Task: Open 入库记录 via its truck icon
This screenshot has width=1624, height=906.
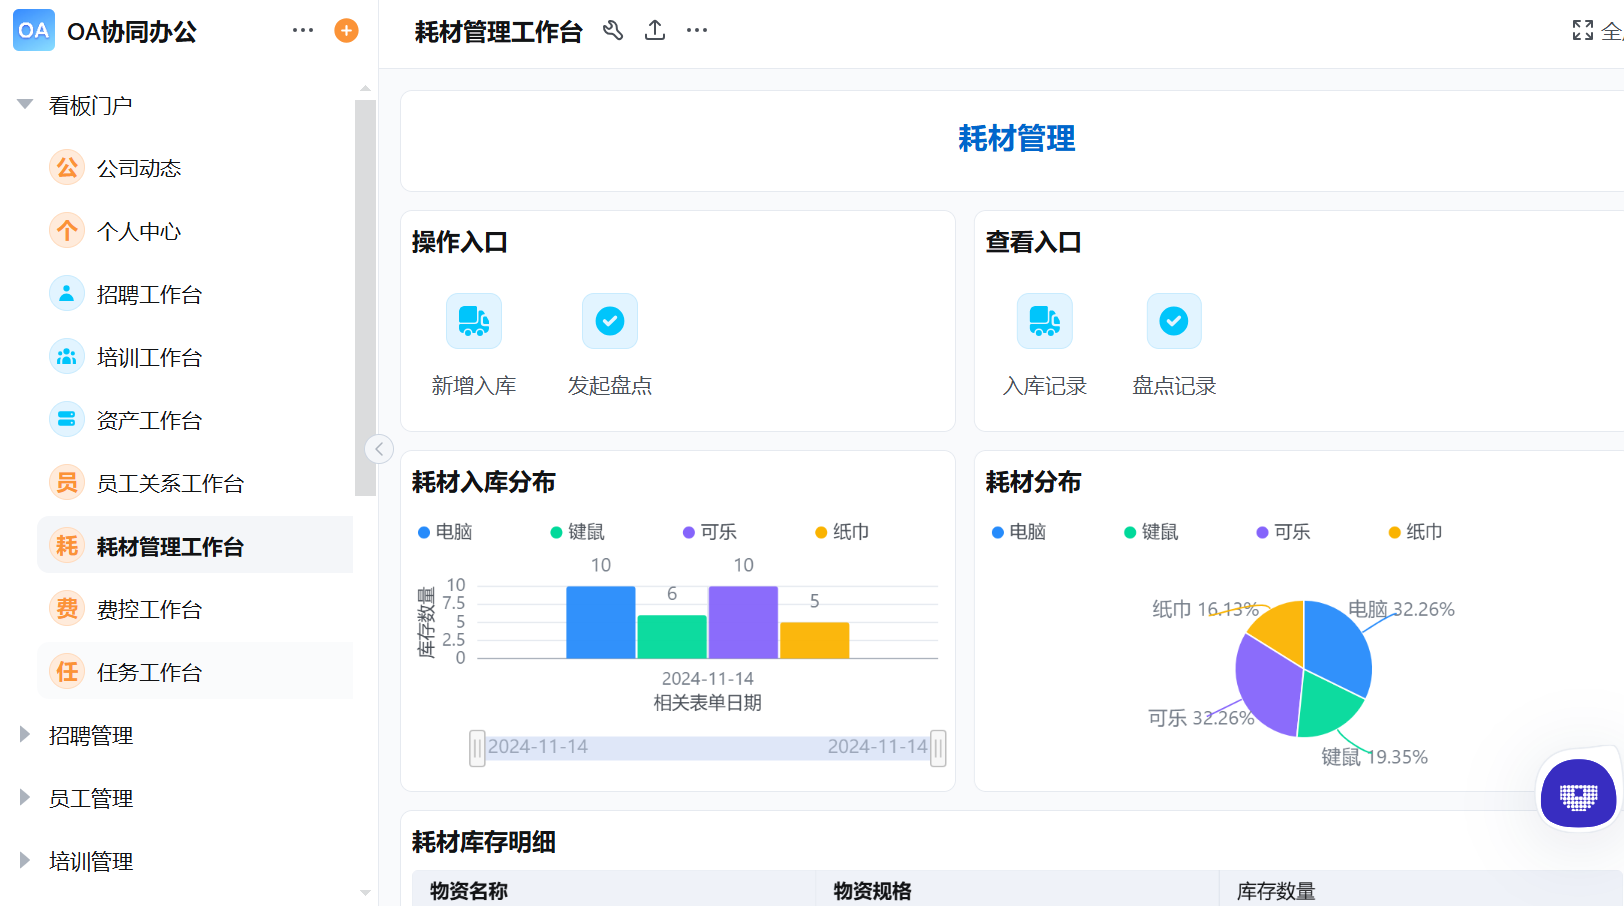Action: (x=1044, y=321)
